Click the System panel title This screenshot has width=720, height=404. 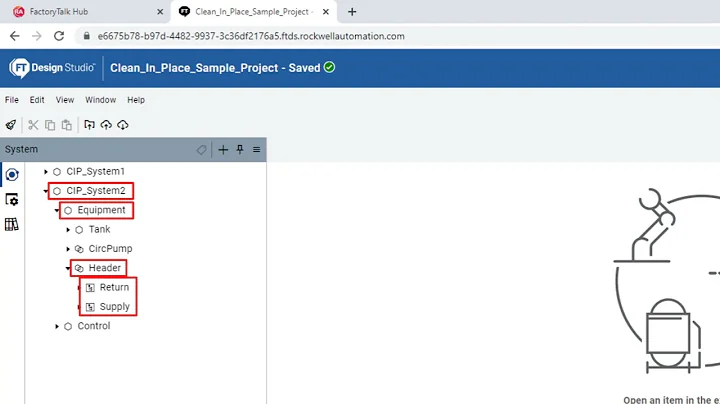[22, 150]
